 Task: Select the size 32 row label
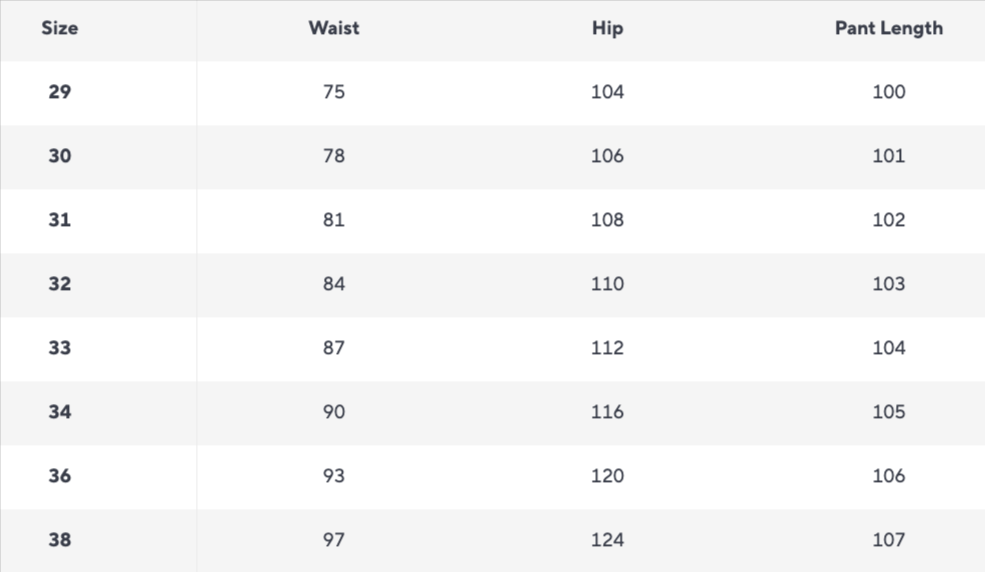click(x=60, y=284)
